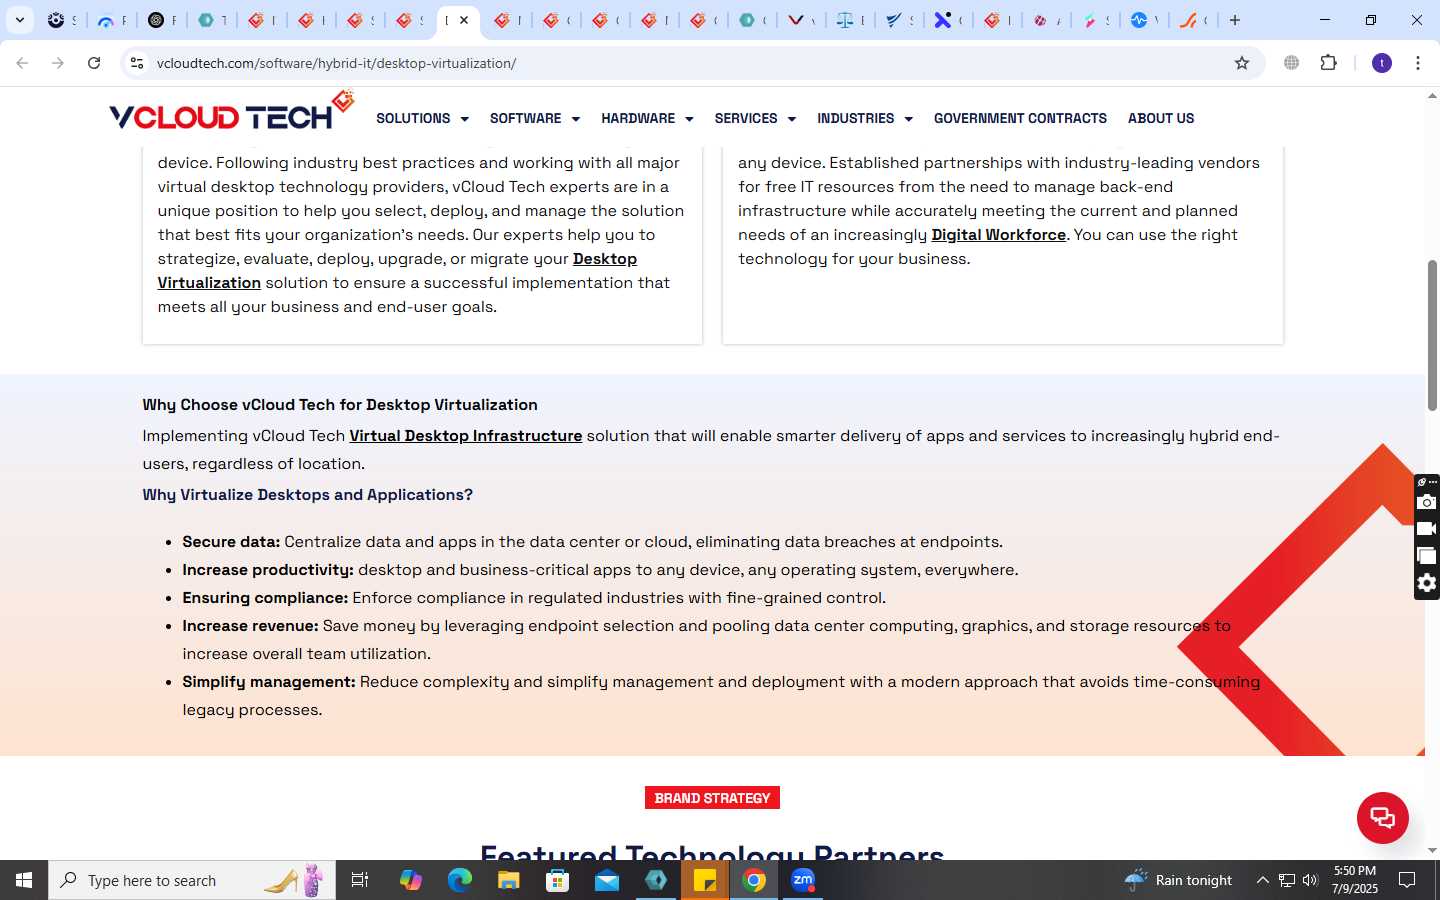The image size is (1440, 900).
Task: Open the red live chat button
Action: coord(1383,817)
